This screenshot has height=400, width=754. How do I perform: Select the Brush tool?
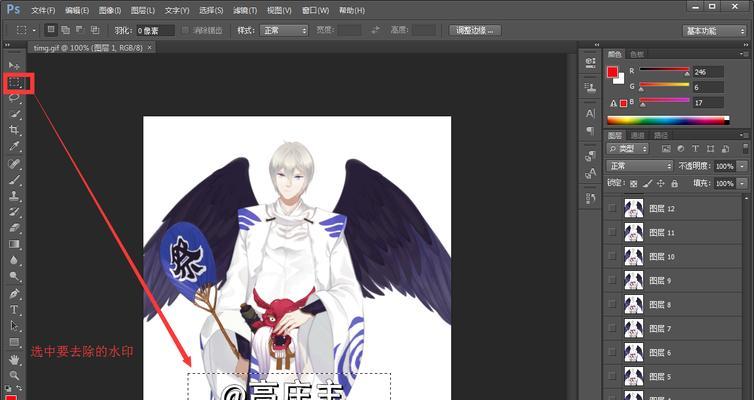pos(14,180)
